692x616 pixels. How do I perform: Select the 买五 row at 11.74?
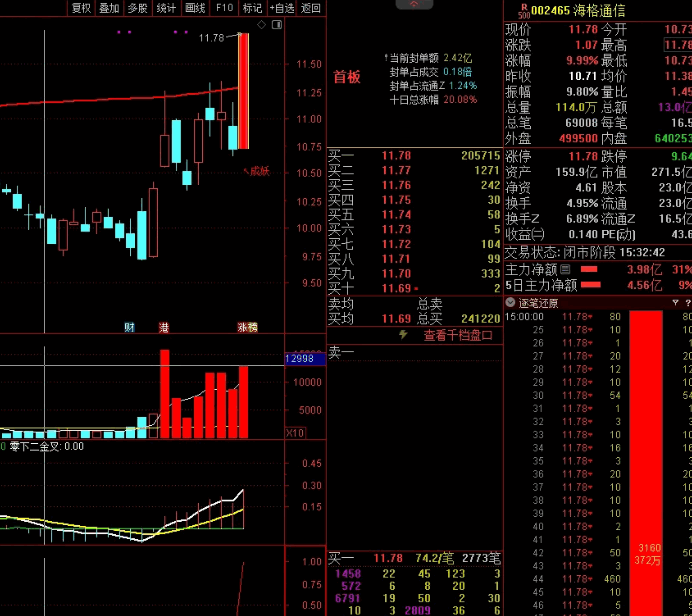(414, 215)
